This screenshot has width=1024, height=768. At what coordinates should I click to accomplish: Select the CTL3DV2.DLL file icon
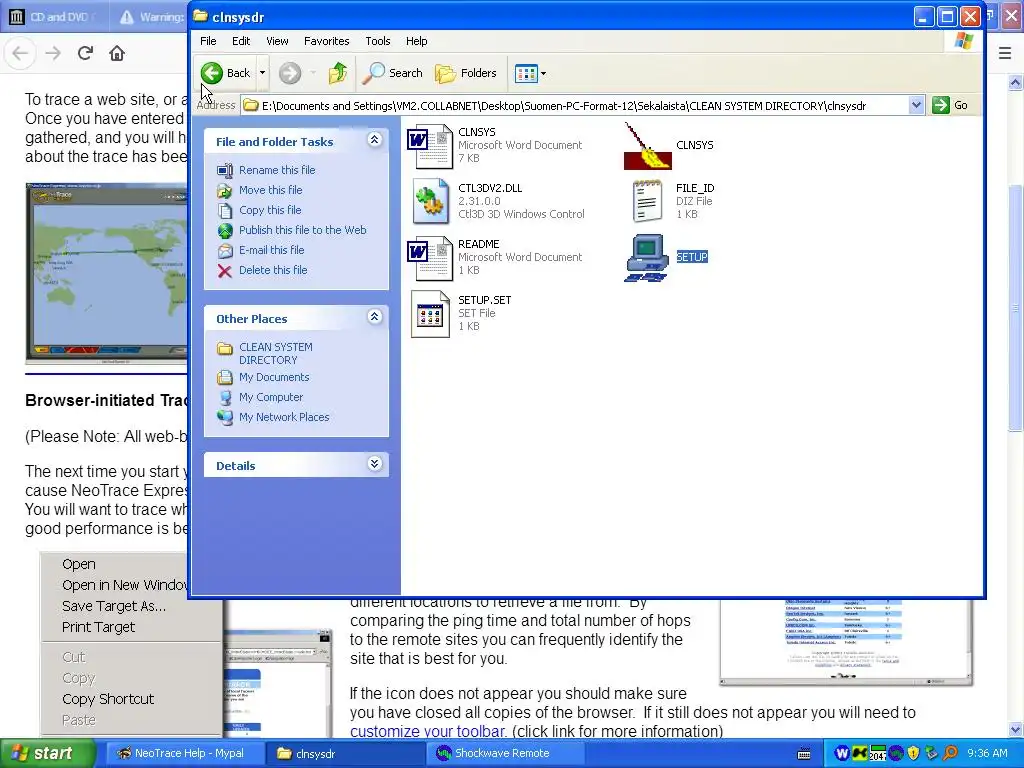pos(431,201)
